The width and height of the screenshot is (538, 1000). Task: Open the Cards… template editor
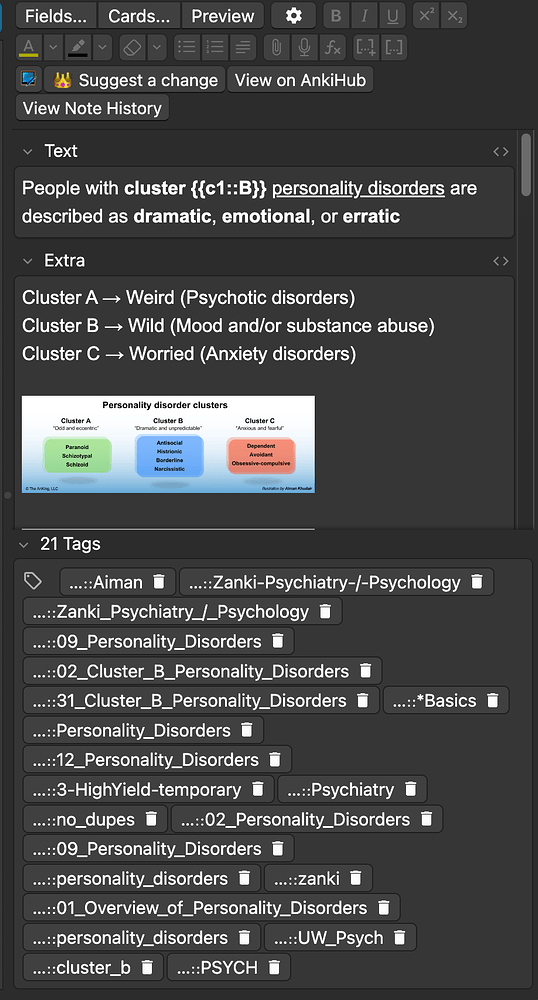pyautogui.click(x=139, y=16)
